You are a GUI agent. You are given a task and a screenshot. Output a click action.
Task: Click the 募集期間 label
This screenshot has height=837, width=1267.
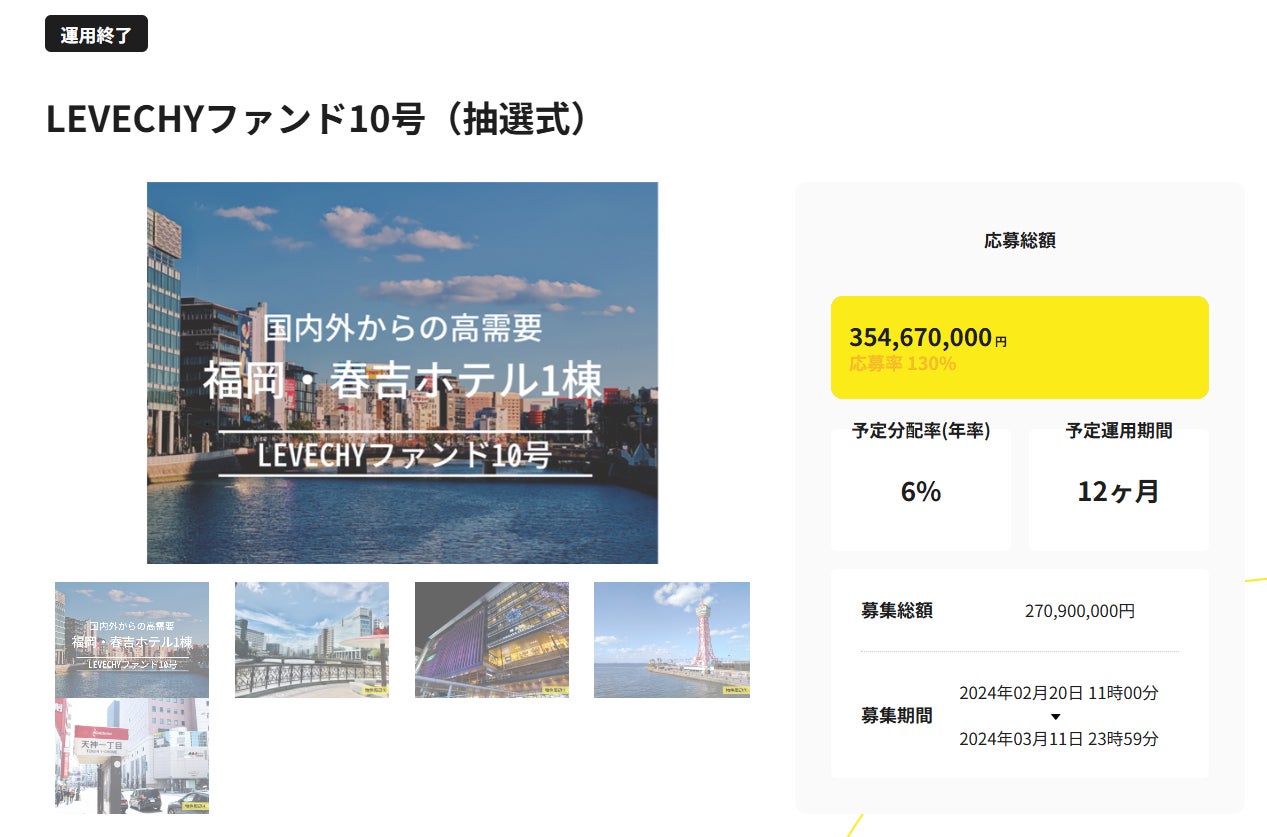897,716
